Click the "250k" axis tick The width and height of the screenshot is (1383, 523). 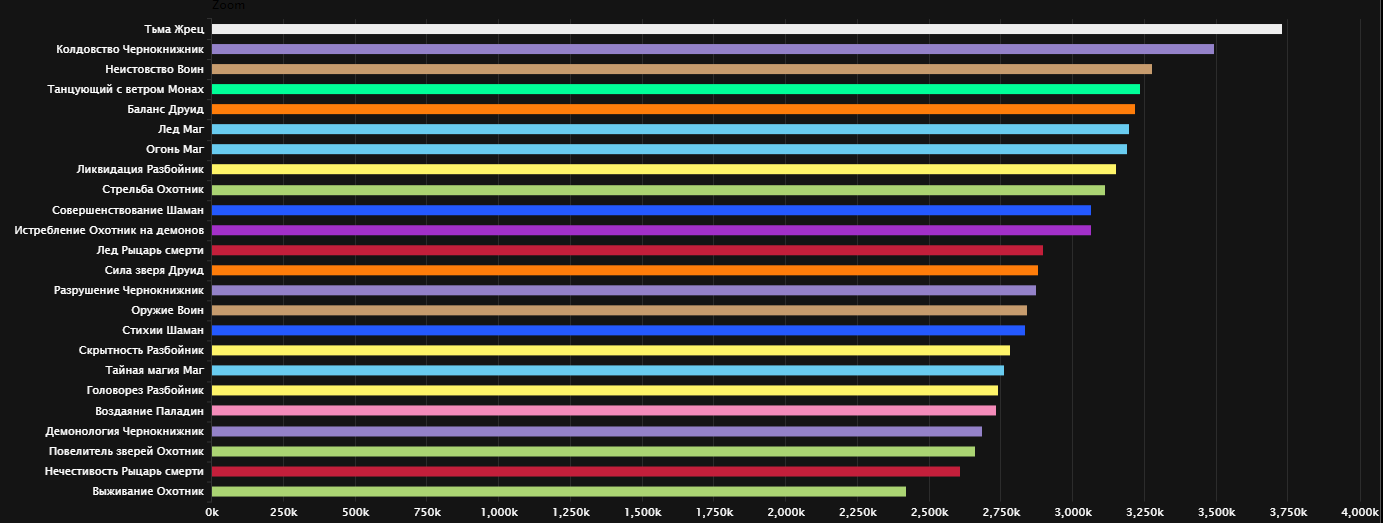284,512
